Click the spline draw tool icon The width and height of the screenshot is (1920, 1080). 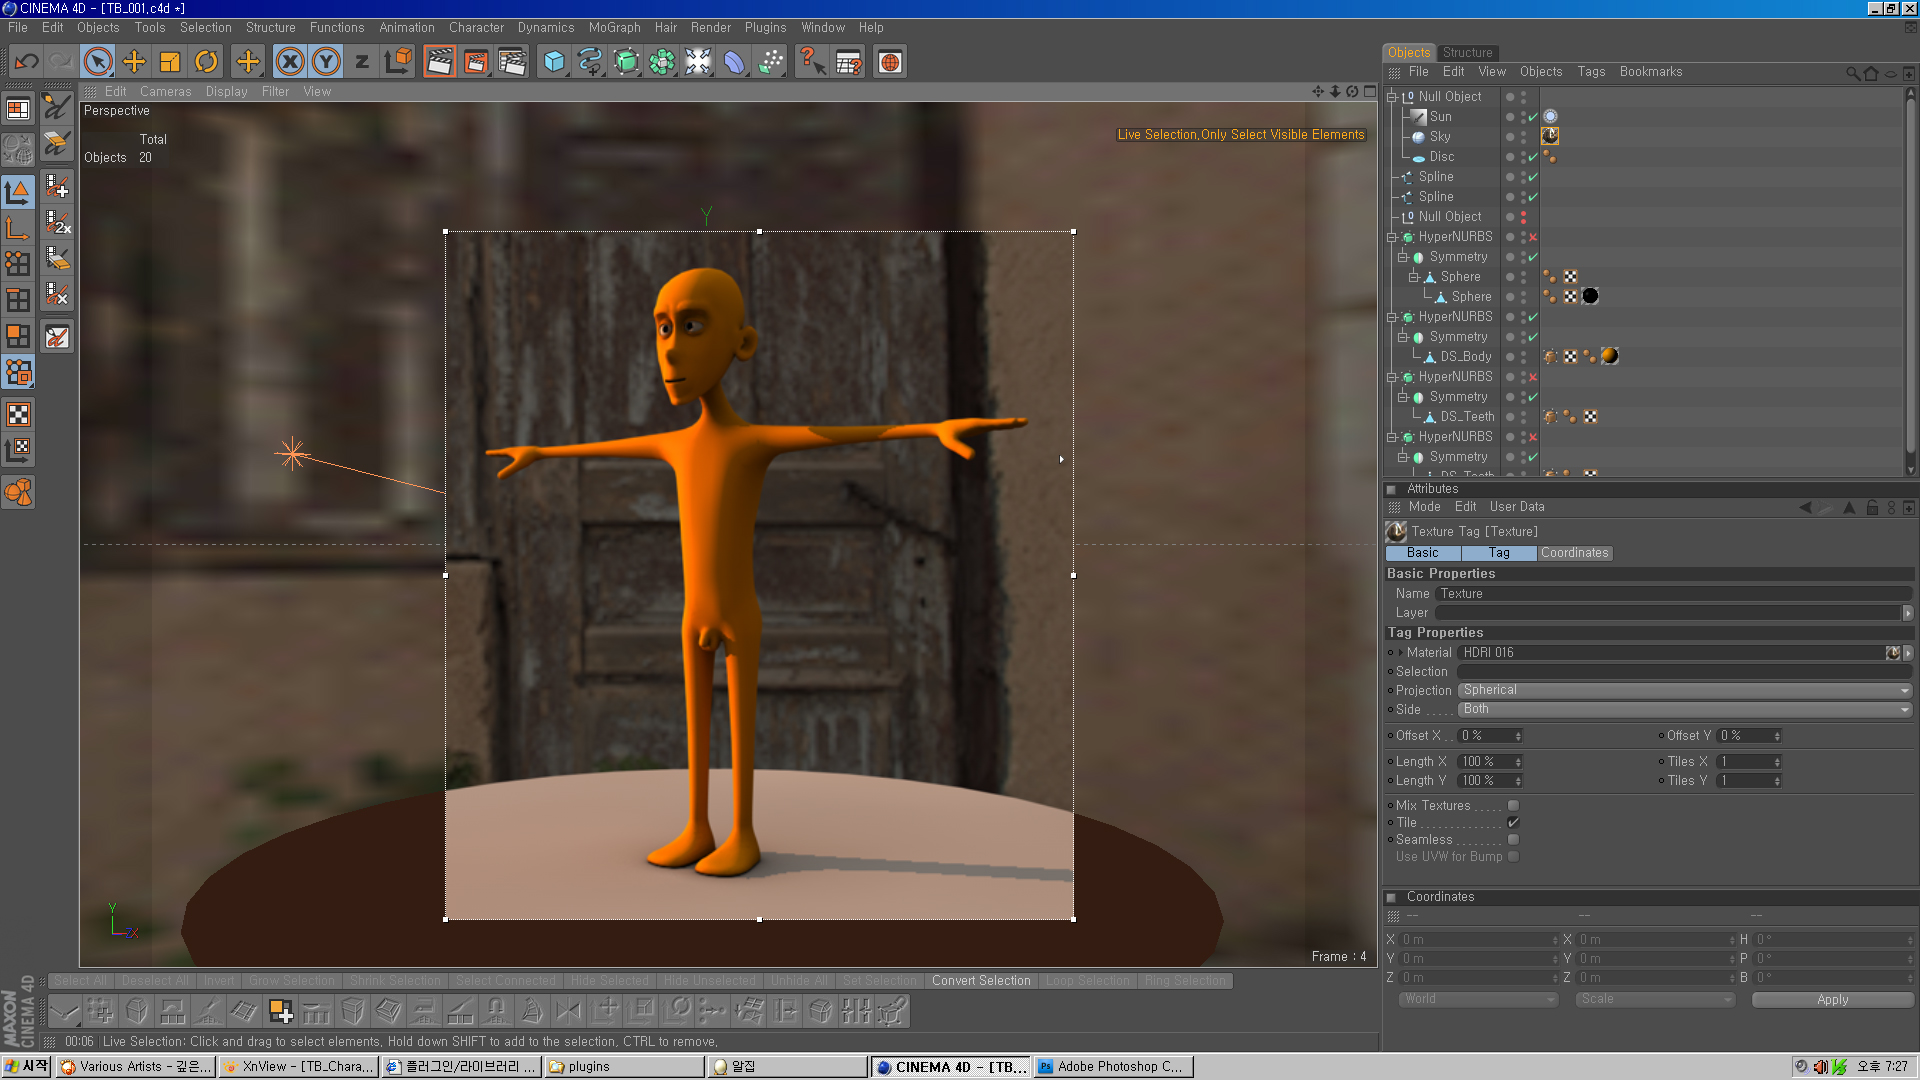tap(590, 62)
